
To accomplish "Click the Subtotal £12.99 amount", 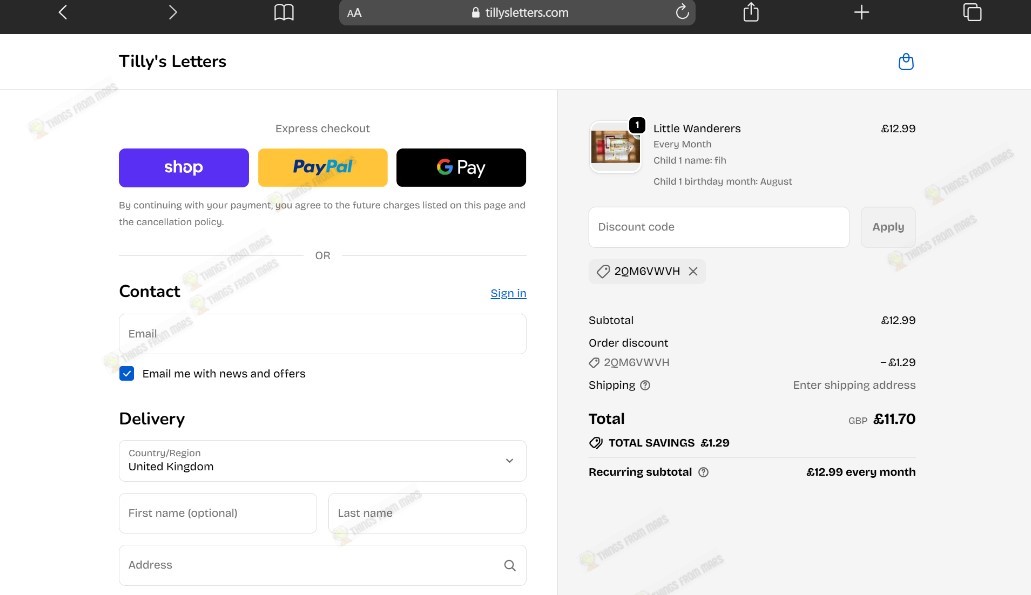I will (898, 320).
